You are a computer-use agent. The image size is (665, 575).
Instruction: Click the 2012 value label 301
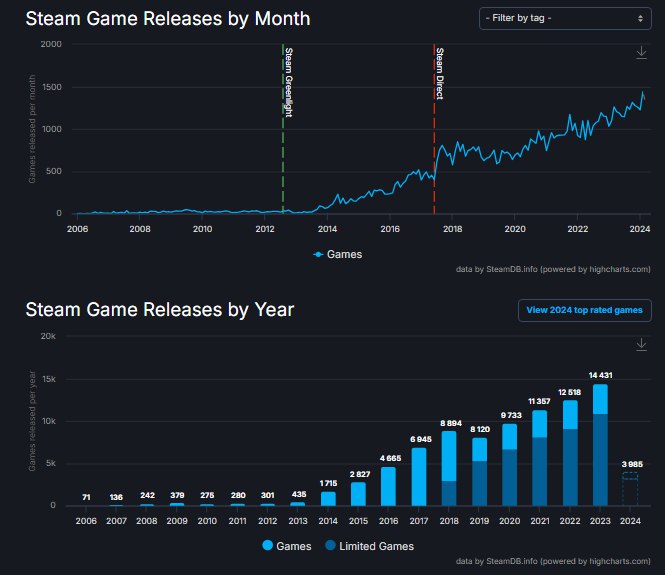268,495
